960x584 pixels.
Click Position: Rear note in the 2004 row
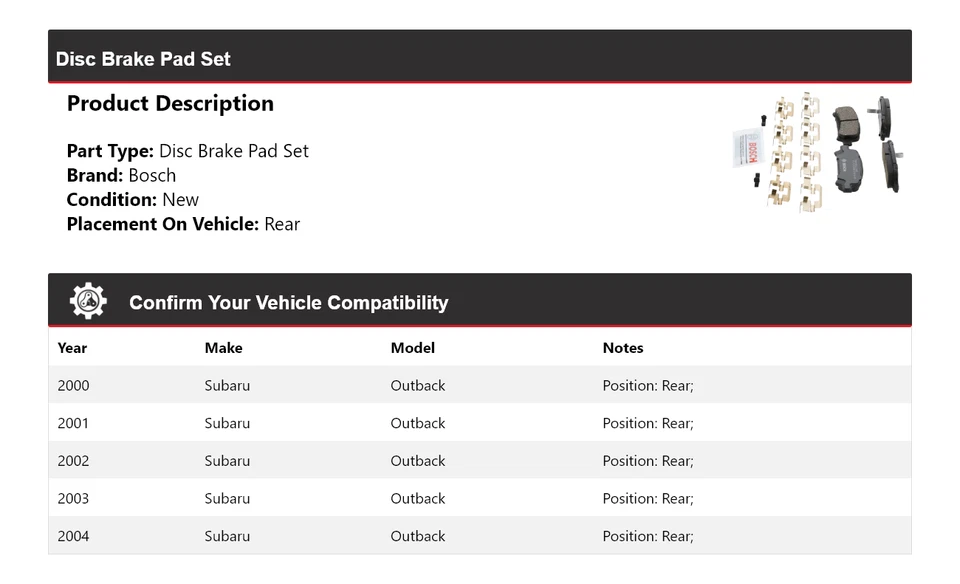(x=647, y=536)
